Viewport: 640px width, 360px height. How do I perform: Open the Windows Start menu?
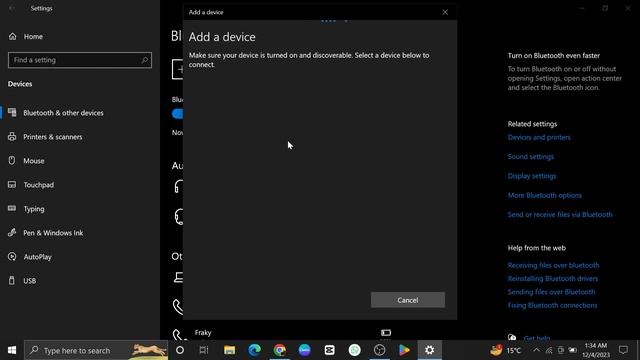(x=12, y=350)
